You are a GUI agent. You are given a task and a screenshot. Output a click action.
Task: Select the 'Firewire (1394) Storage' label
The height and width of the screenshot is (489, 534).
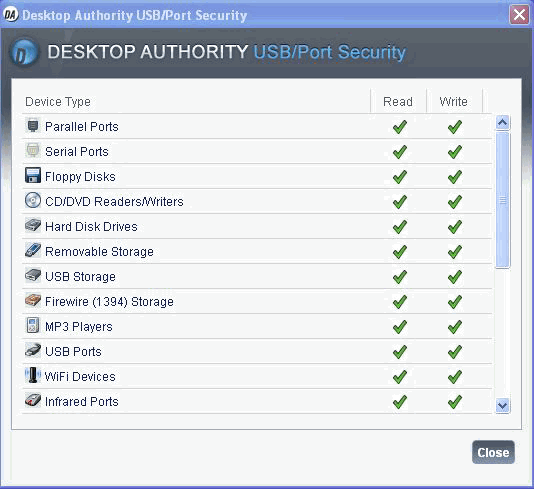click(109, 302)
